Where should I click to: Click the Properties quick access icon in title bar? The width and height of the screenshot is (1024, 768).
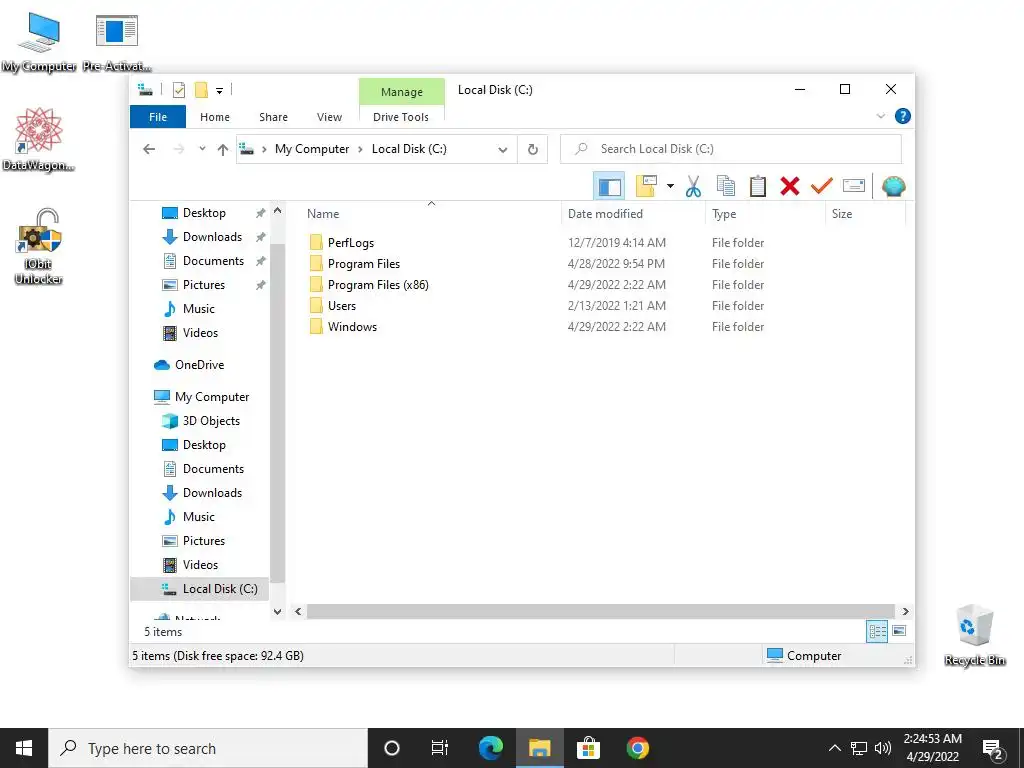(178, 90)
